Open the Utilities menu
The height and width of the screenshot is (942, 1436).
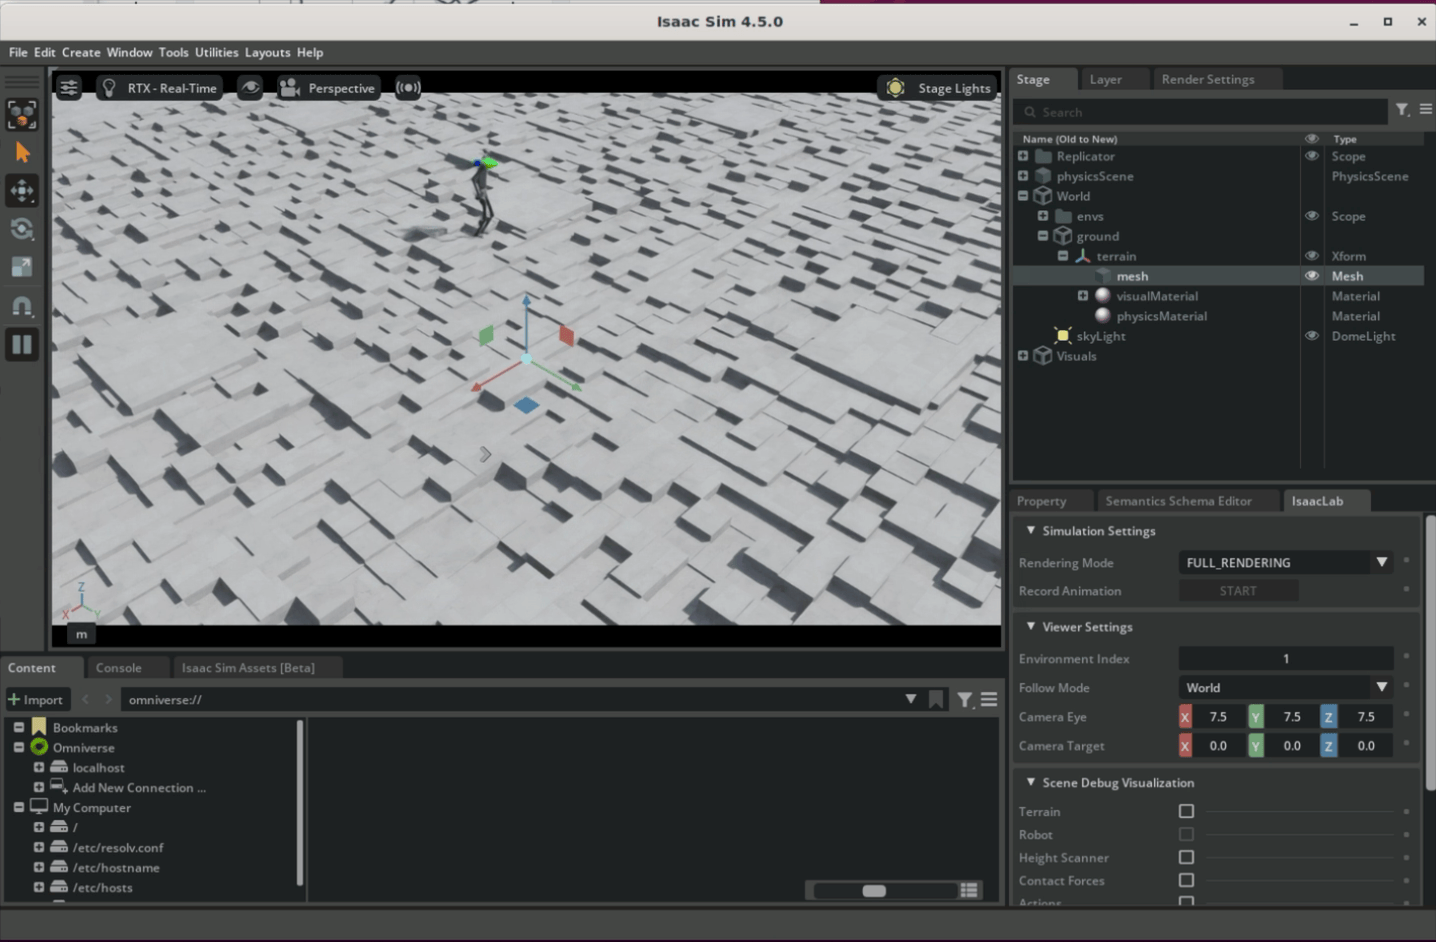click(x=216, y=52)
